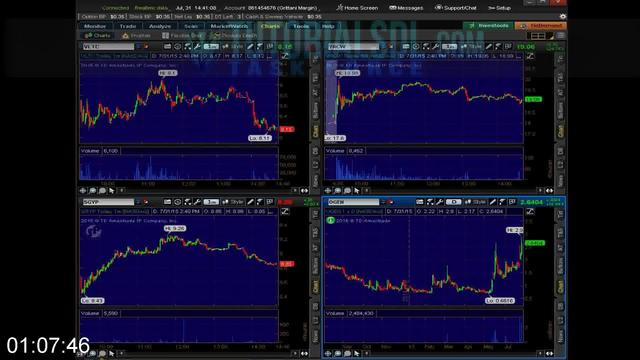Click the share table icon in SGYP toolbar
This screenshot has height=360, width=640.
167,202
